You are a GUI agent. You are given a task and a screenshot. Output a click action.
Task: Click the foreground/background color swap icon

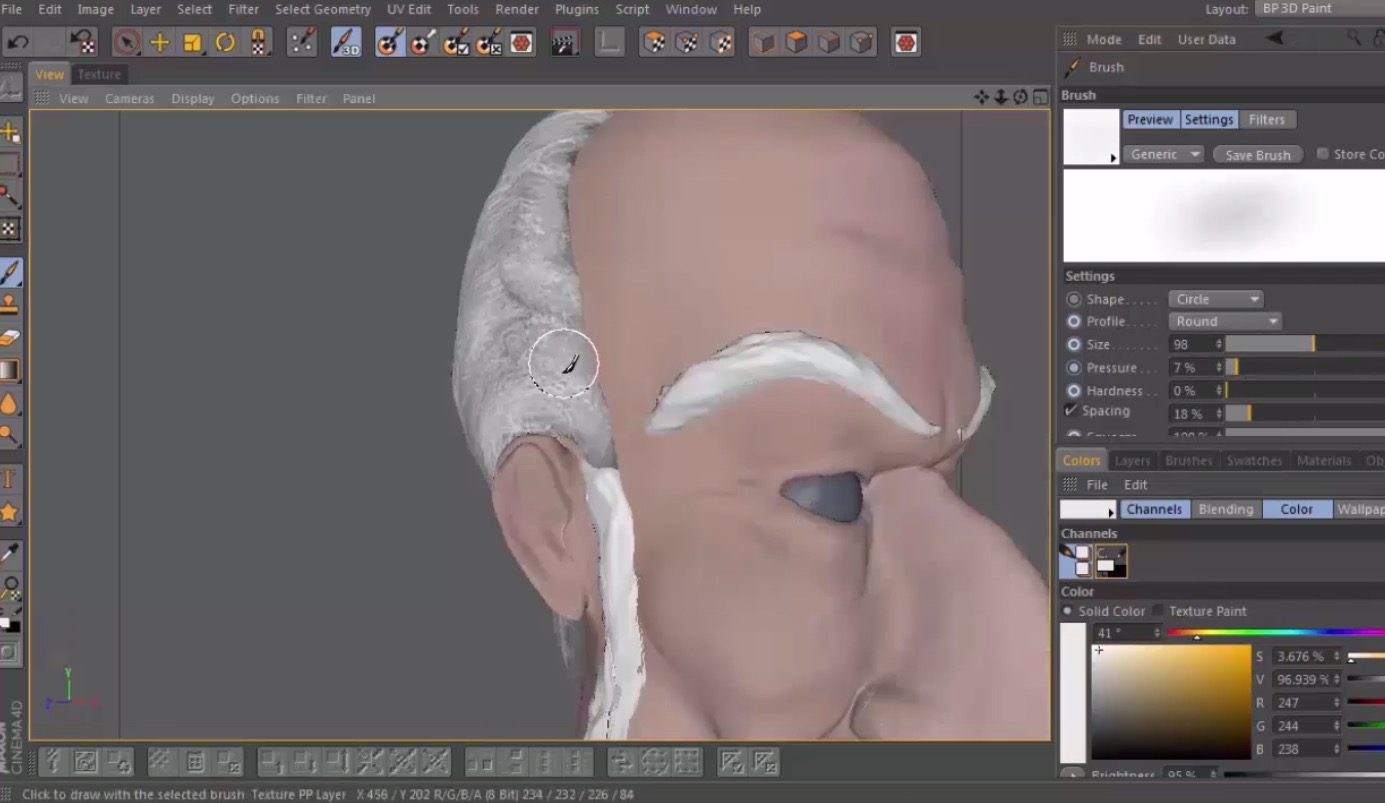tap(10, 621)
